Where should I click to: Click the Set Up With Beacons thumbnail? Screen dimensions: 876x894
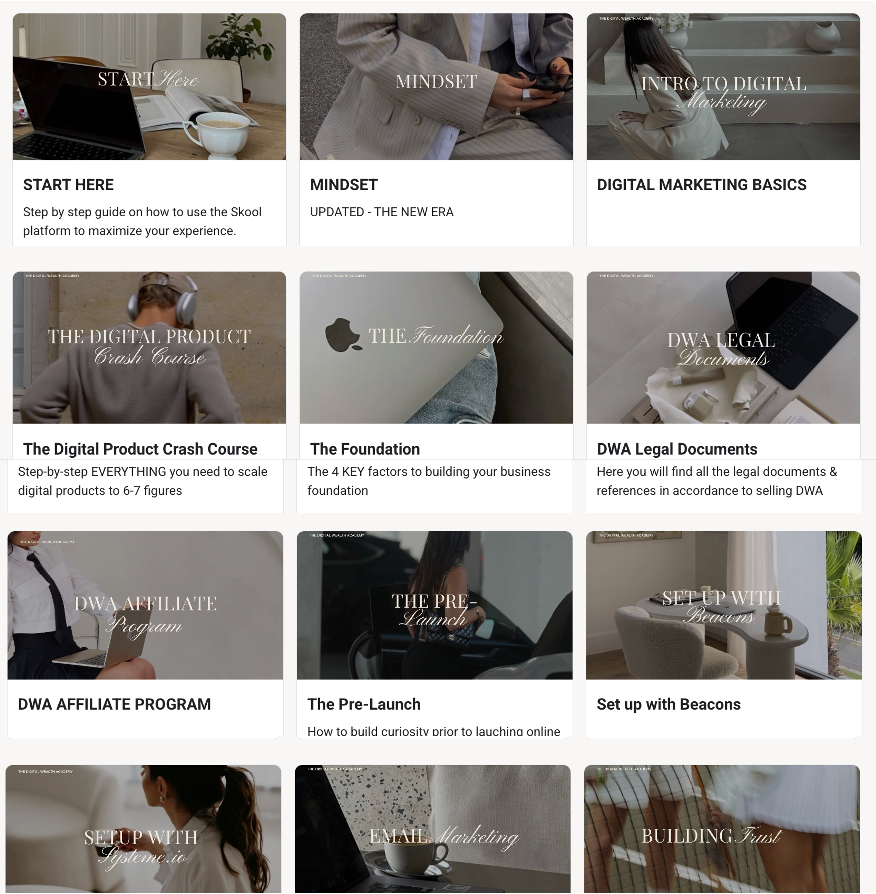tap(724, 605)
